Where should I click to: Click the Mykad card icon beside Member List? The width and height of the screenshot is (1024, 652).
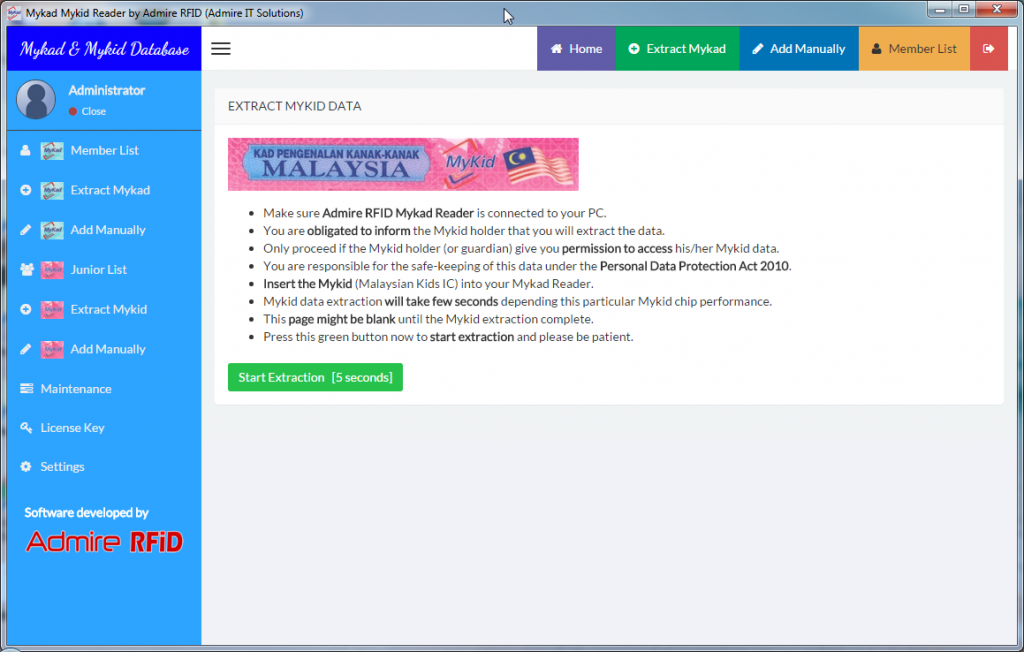pos(52,151)
